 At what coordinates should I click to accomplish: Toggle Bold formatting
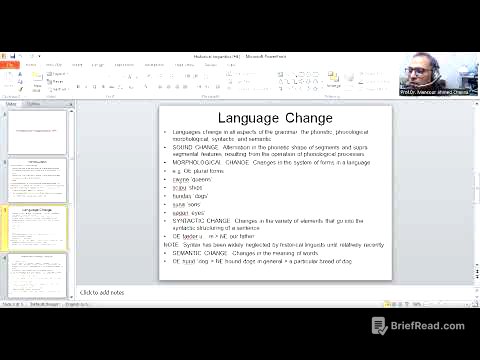78,87
